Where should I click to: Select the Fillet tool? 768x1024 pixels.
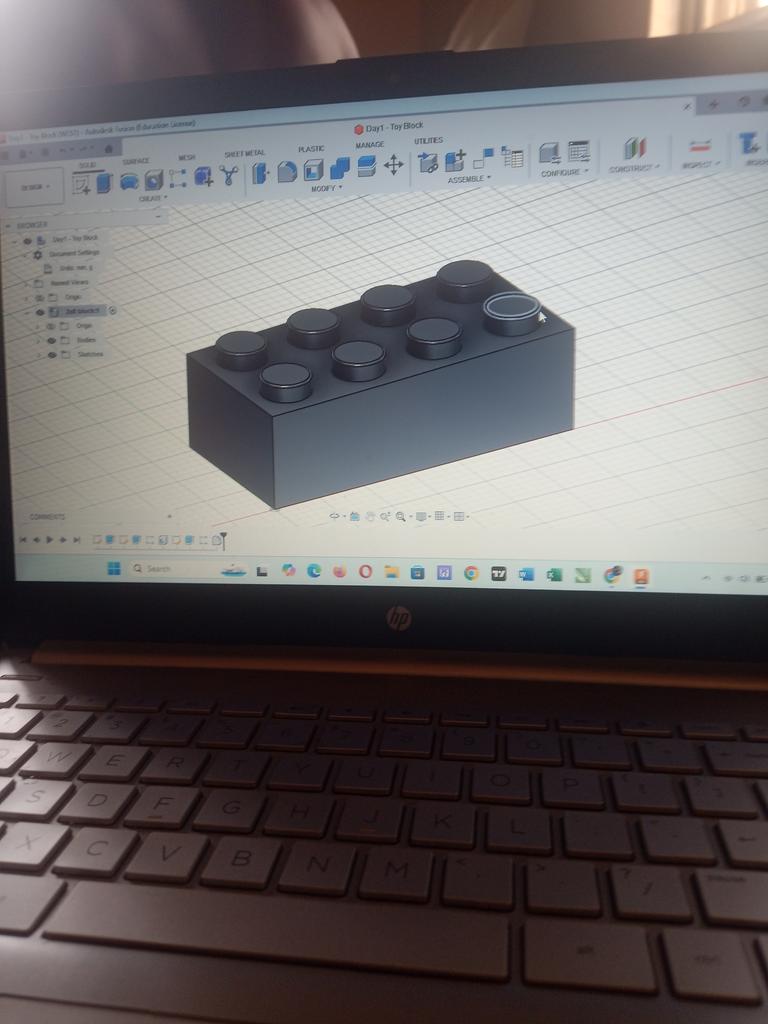287,172
